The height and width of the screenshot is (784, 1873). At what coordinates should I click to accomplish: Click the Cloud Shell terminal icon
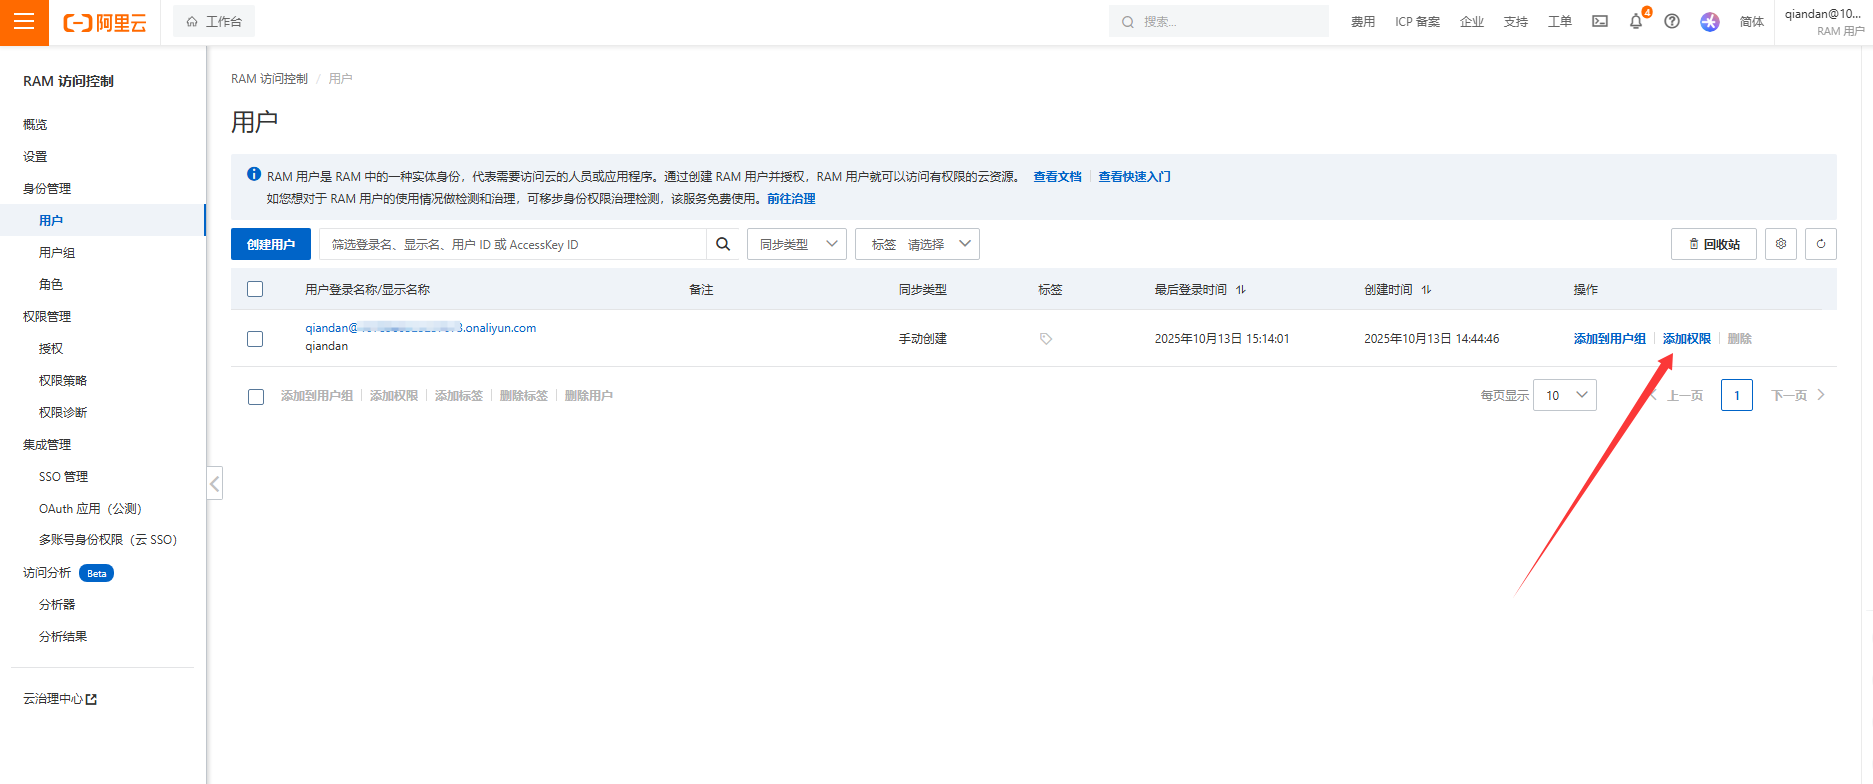point(1600,21)
